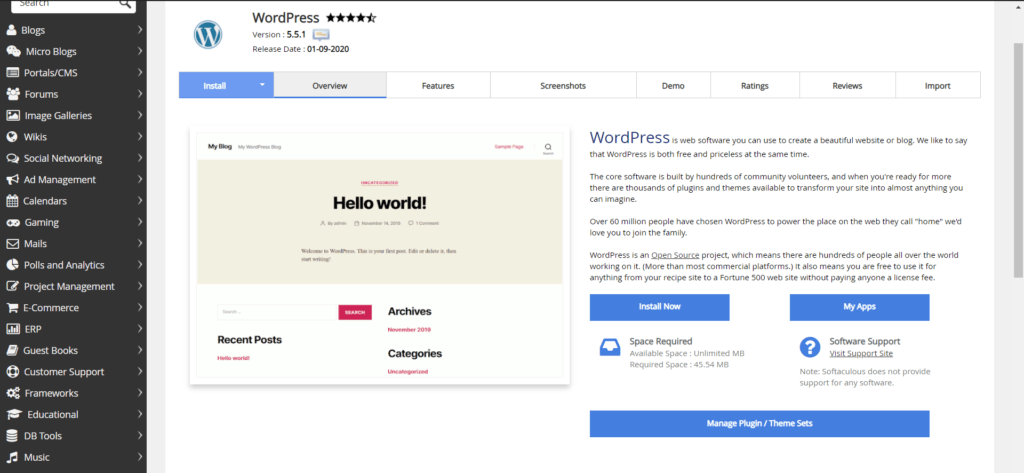Open the Demo tab
This screenshot has height=473, width=1024.
click(x=673, y=86)
